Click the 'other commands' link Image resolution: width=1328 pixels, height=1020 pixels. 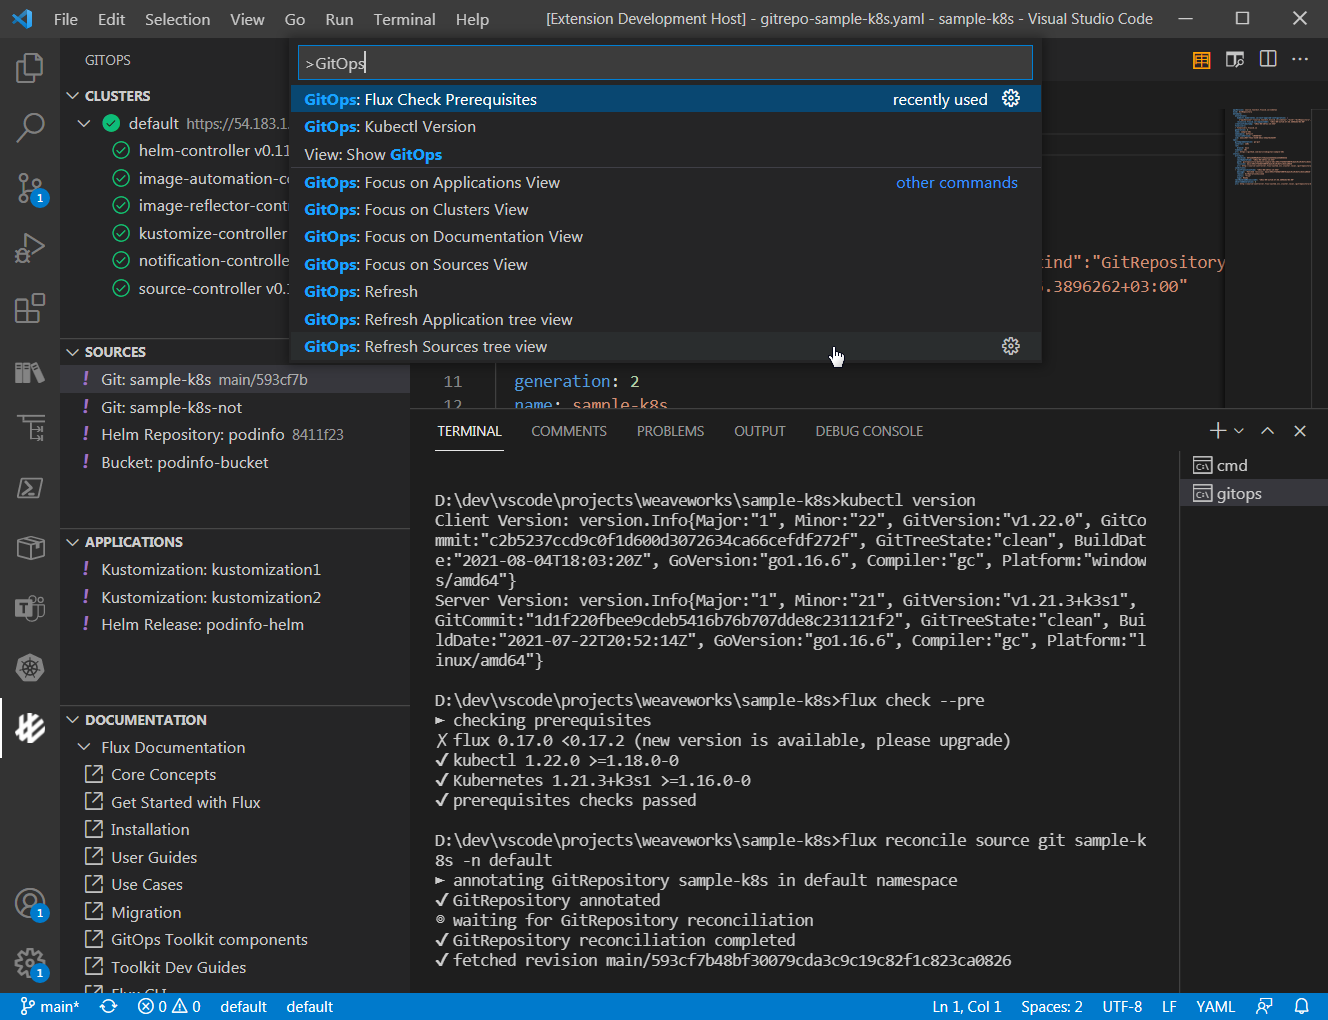tap(956, 182)
